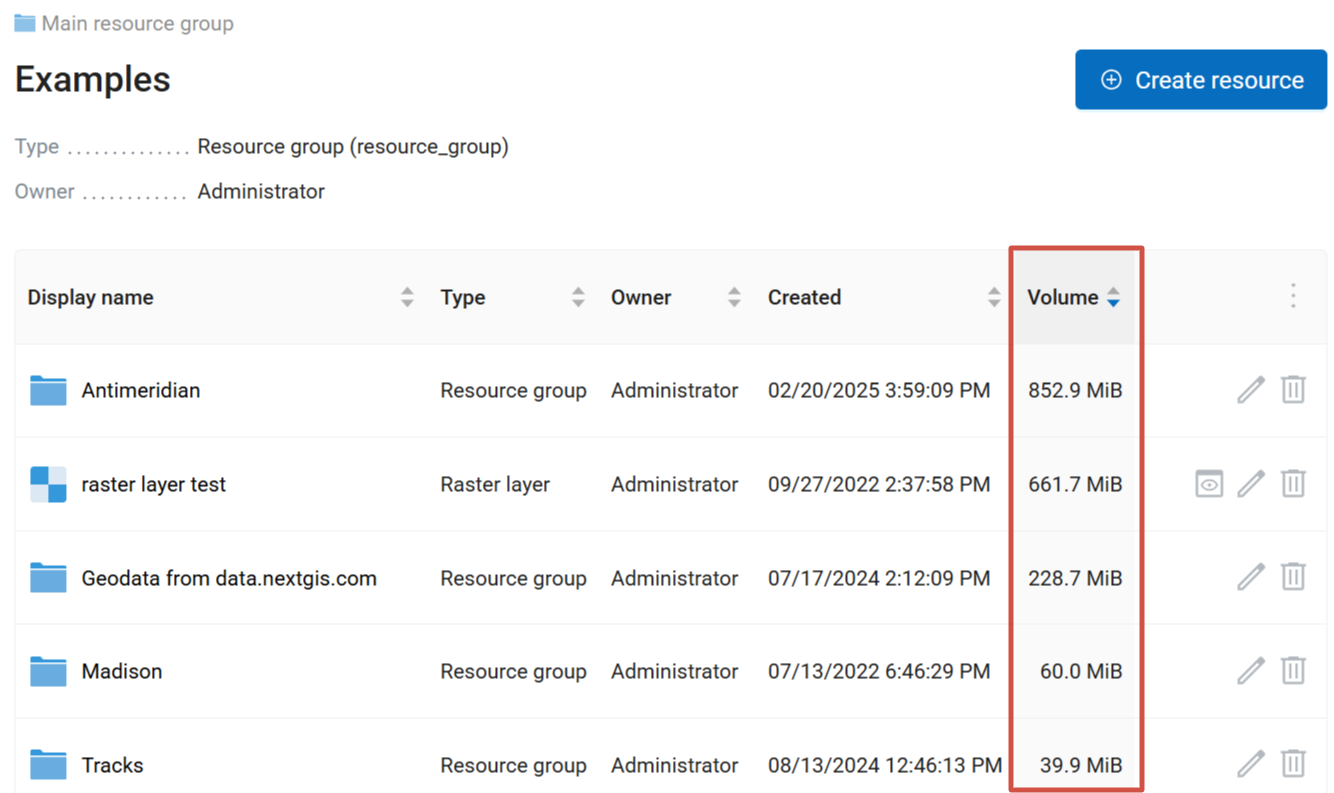Click the Administrator owner value under Examples
This screenshot has width=1334, height=793.
coord(261,191)
